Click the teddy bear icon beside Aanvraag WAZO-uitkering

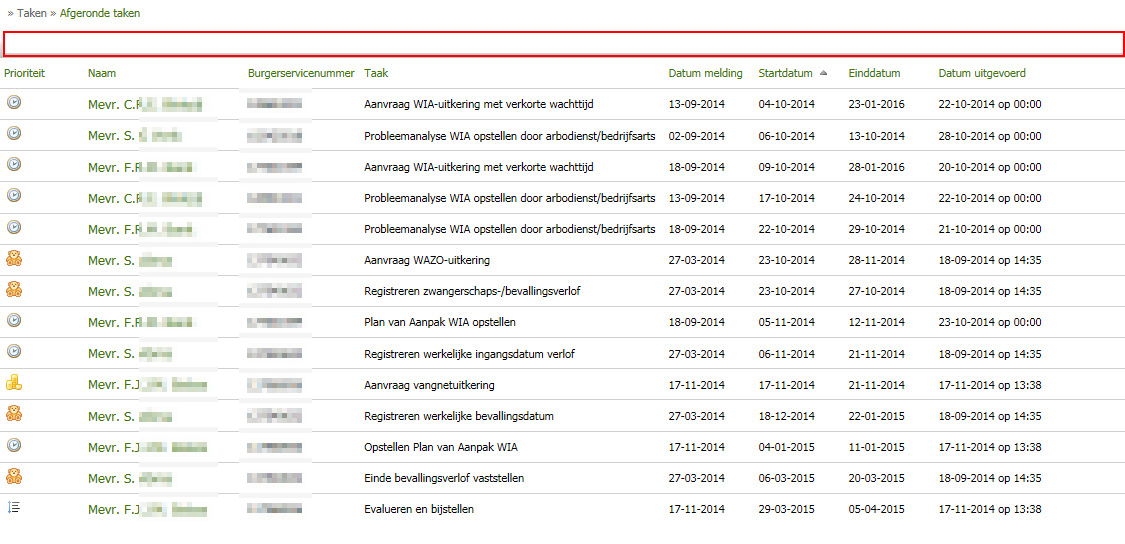14,259
